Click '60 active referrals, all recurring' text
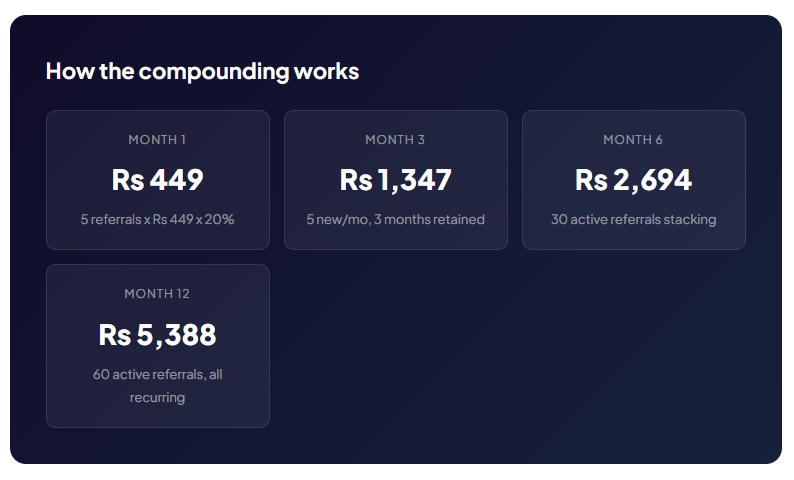 [157, 386]
